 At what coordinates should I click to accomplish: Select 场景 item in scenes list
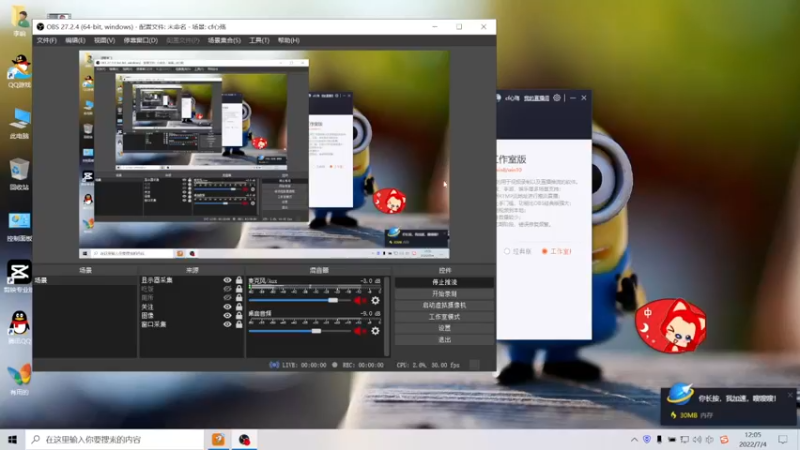point(85,280)
